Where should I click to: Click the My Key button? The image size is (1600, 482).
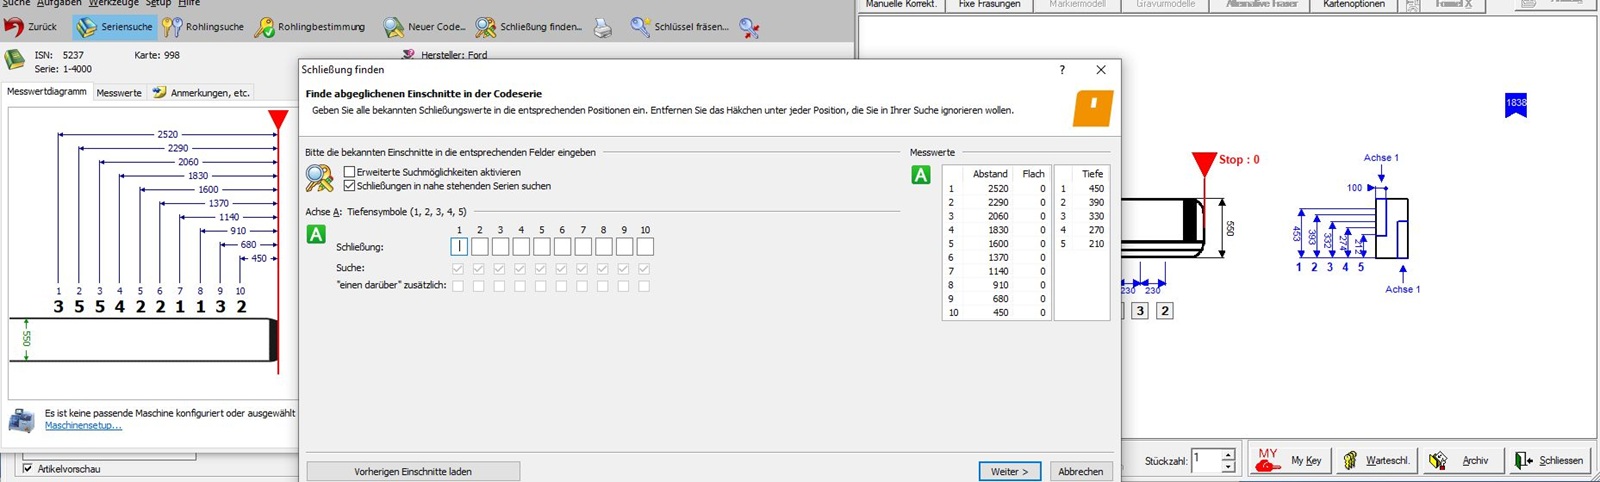point(1291,460)
